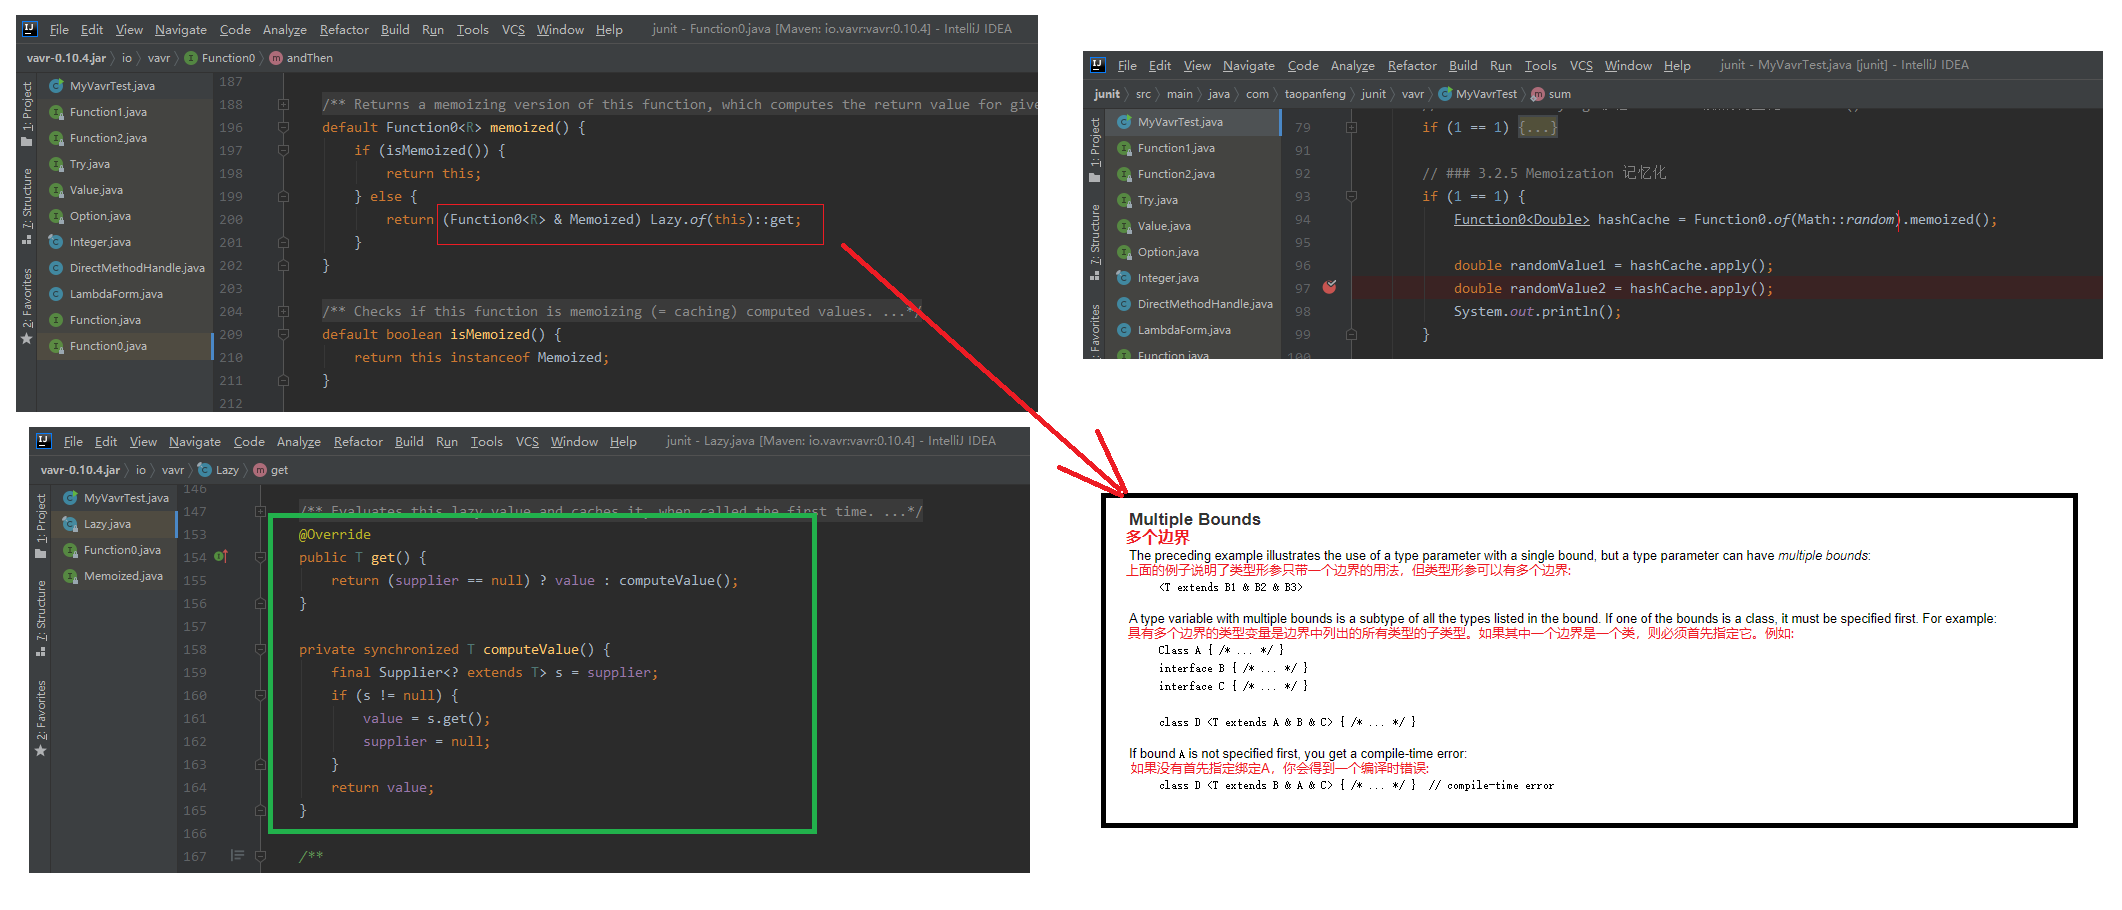Click sum method icon in MyVavrTest.java breadcrumb

click(1538, 94)
